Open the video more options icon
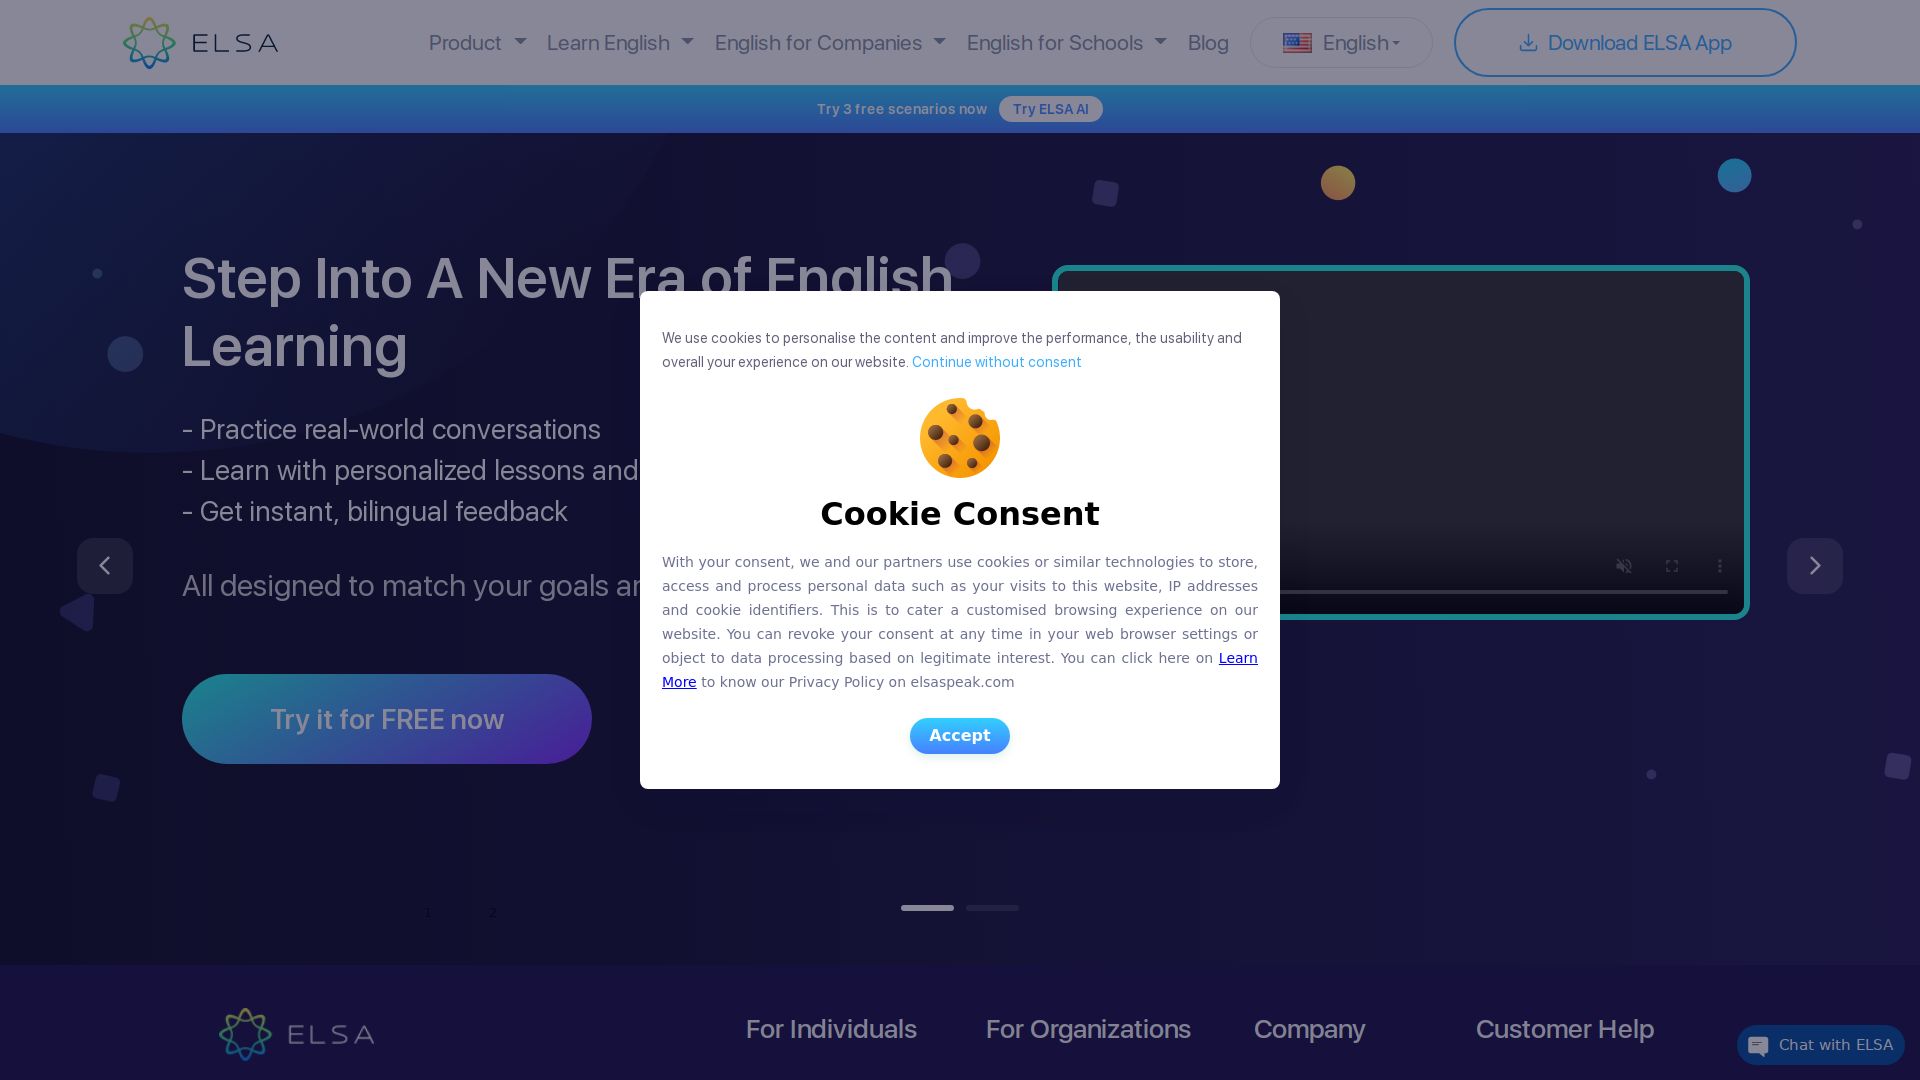 pos(1720,566)
